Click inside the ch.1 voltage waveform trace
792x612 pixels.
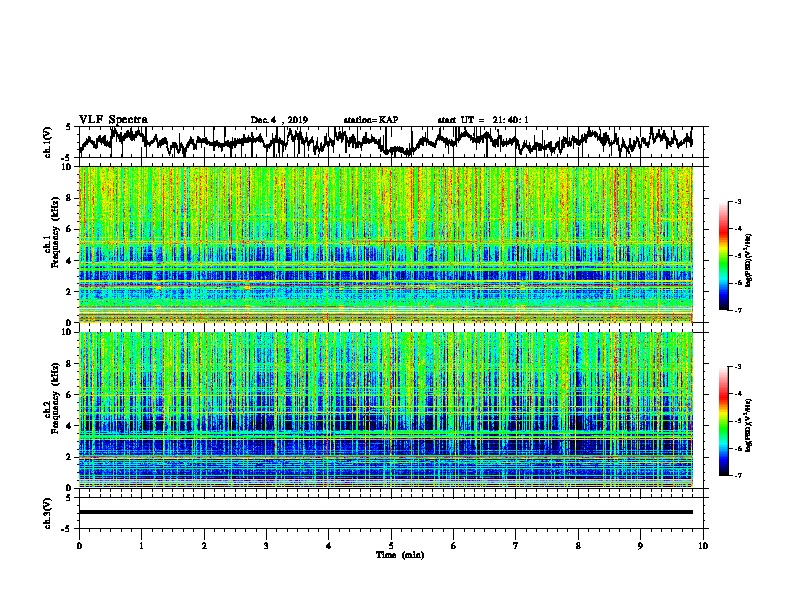point(385,142)
